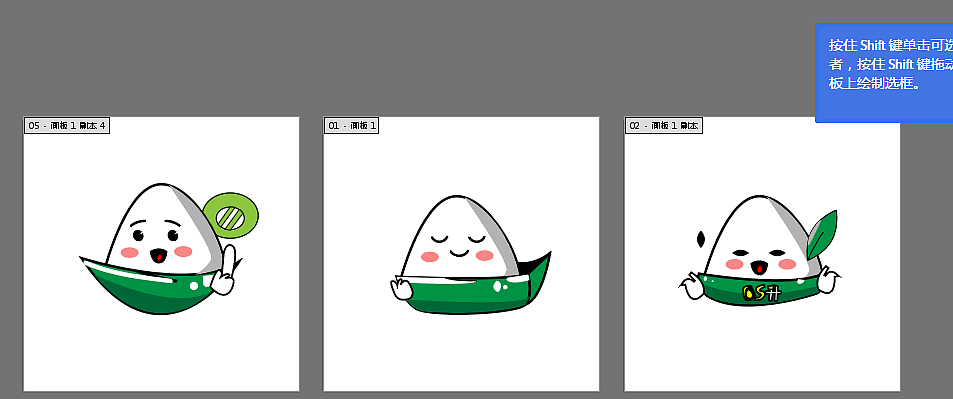Viewport: 953px width, 399px height.
Task: Click the blue Shift-key hint tooltip
Action: click(x=884, y=73)
